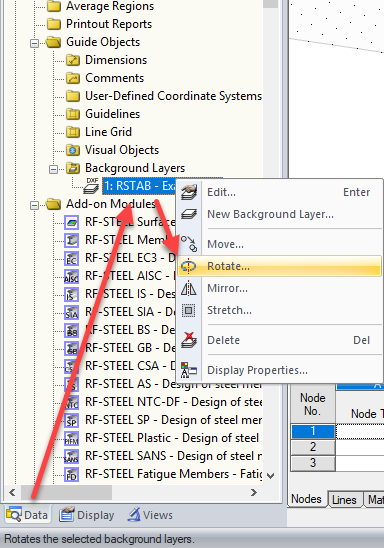Click the User-Defined Coordinate Systems folder icon
Image resolution: width=384 pixels, height=548 pixels.
(73, 96)
